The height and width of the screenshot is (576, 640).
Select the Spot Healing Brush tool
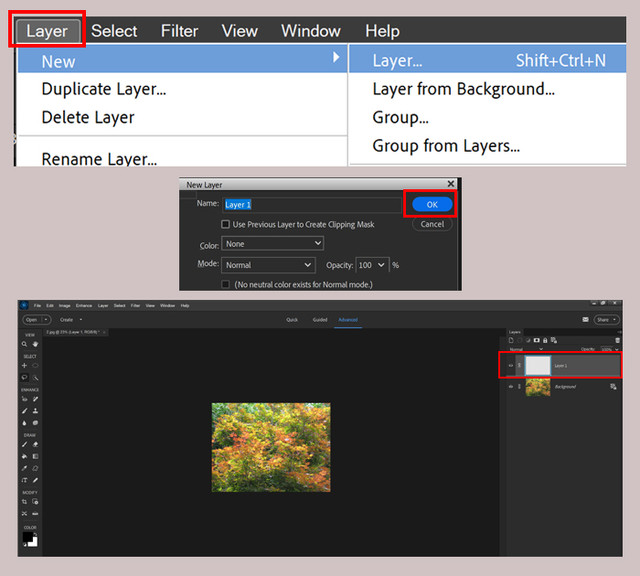(36, 399)
